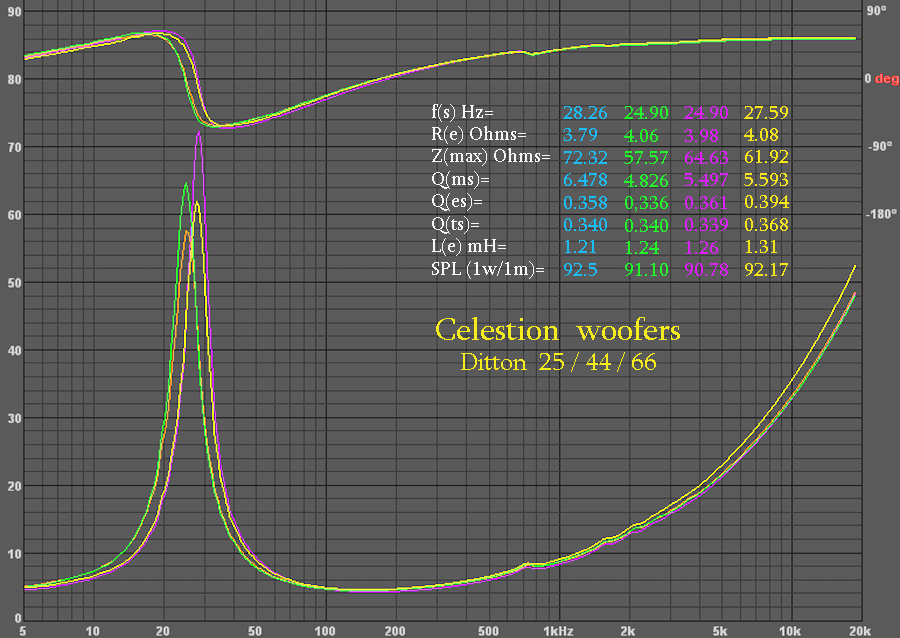Select Z(max) value 72.32

point(585,157)
